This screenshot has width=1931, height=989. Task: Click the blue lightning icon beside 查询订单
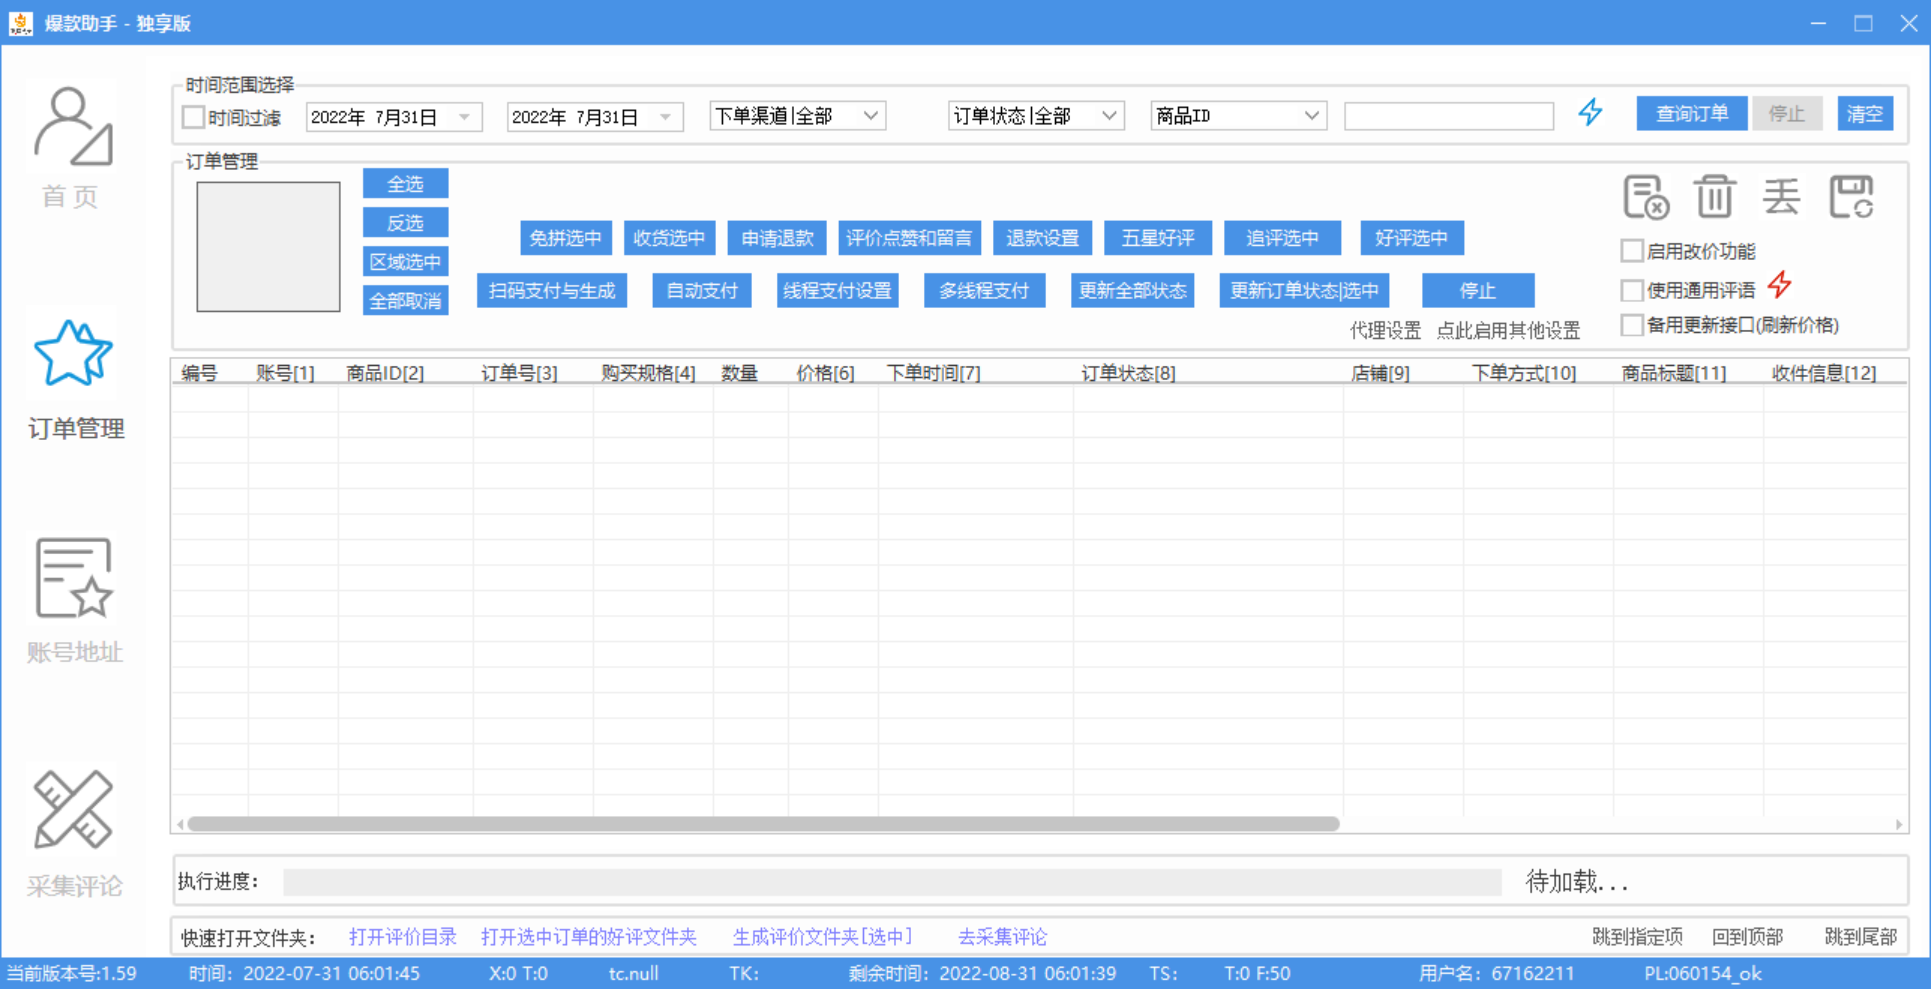[1591, 113]
